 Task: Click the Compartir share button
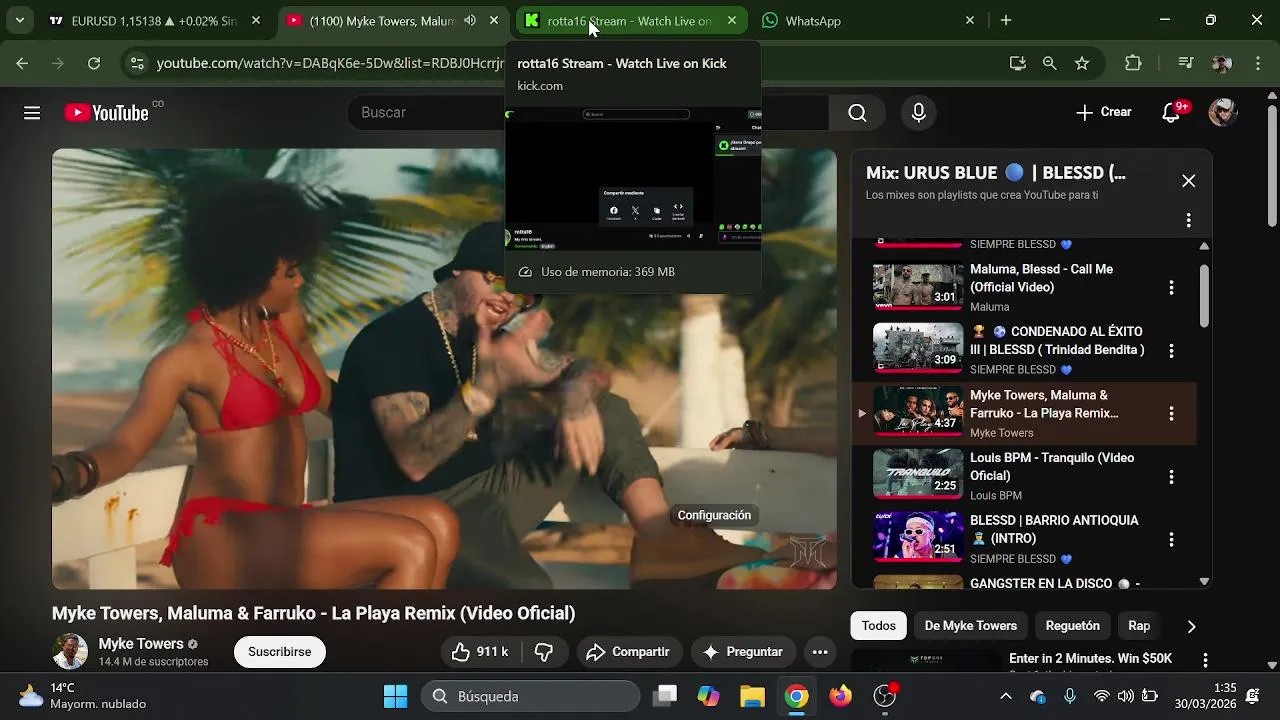(629, 652)
